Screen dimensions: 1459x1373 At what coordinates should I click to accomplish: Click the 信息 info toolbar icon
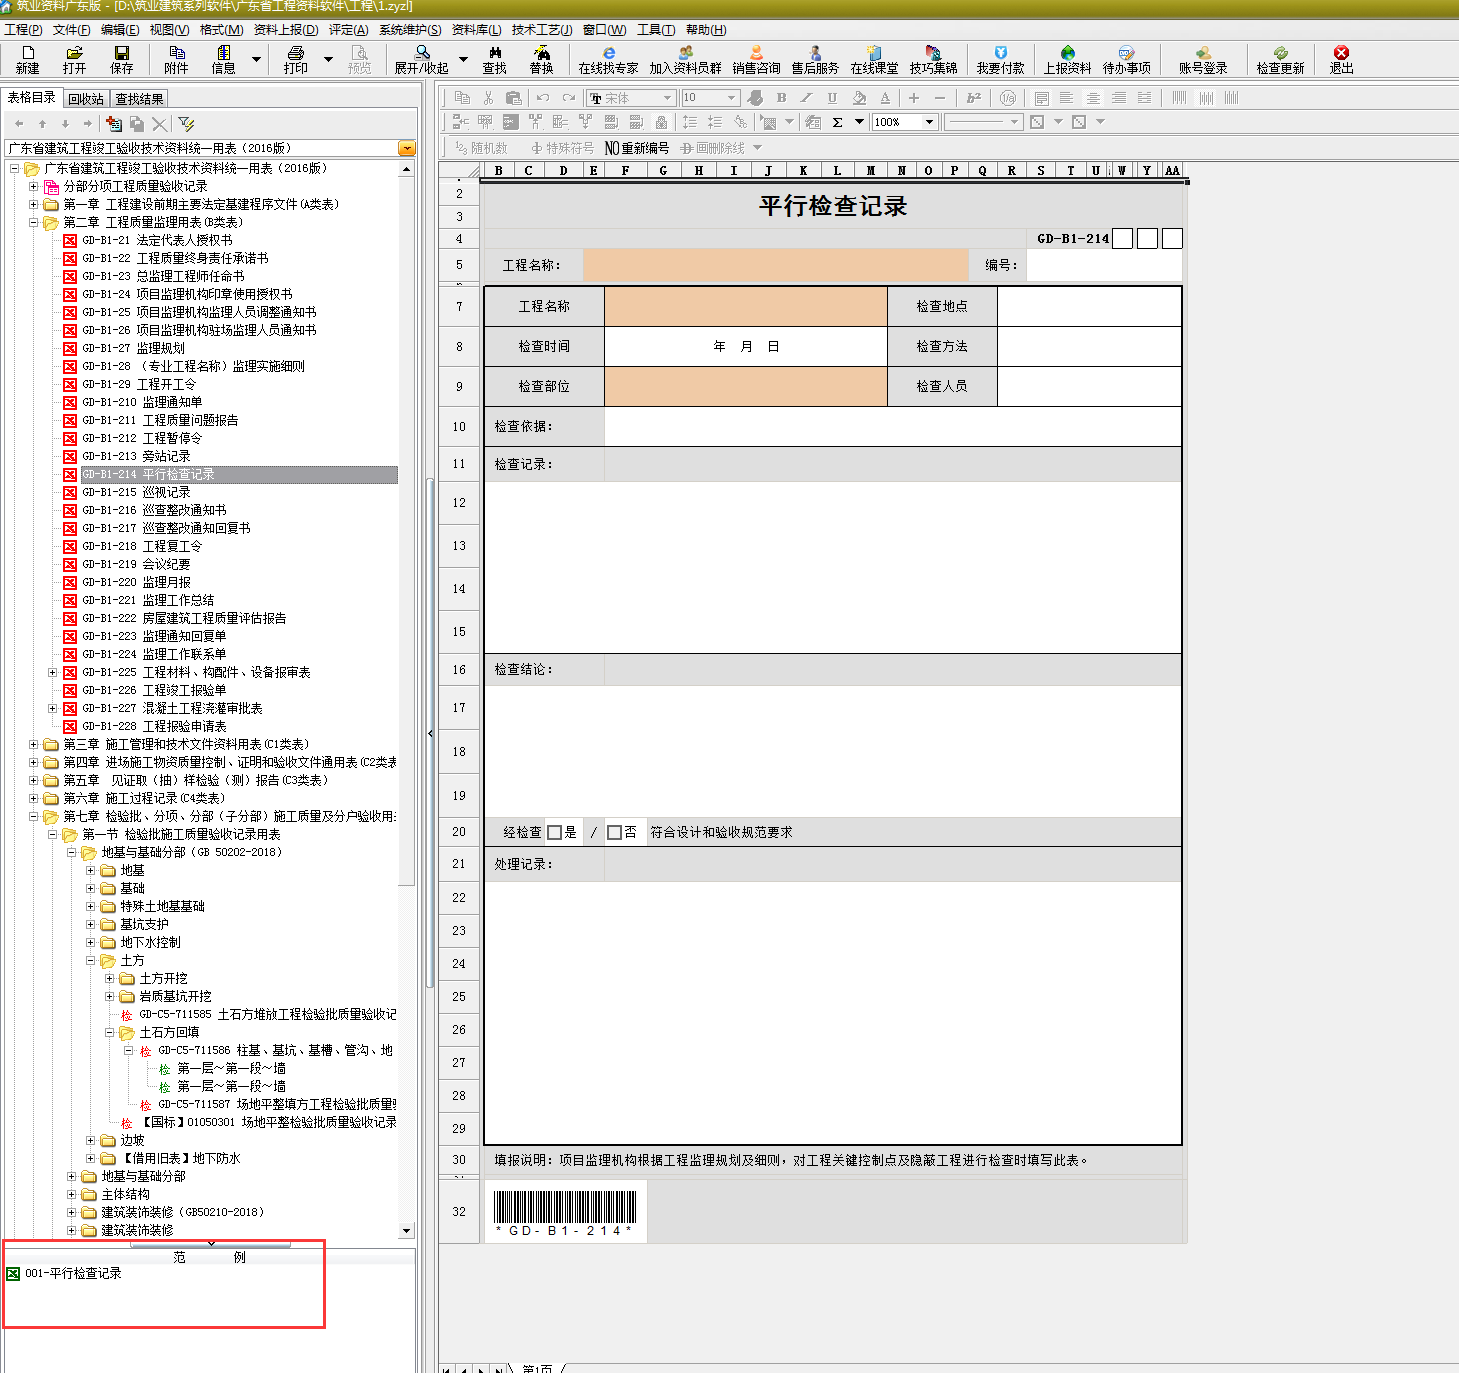(223, 59)
